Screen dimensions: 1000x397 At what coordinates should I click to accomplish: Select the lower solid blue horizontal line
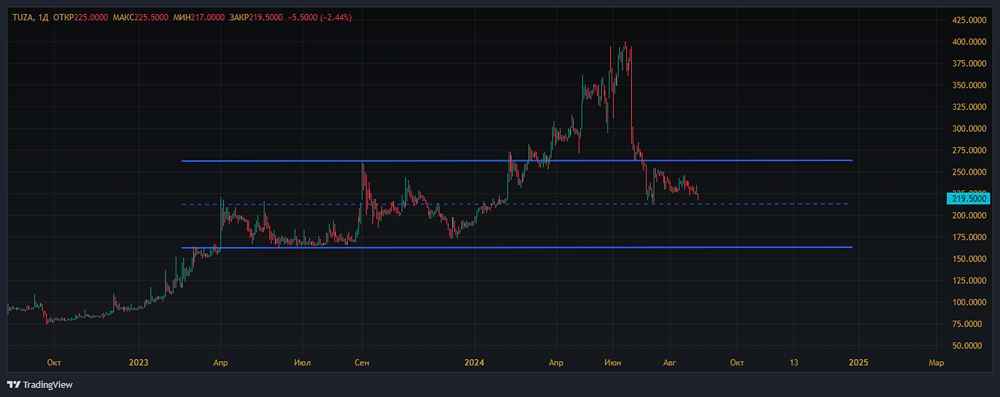coord(517,247)
